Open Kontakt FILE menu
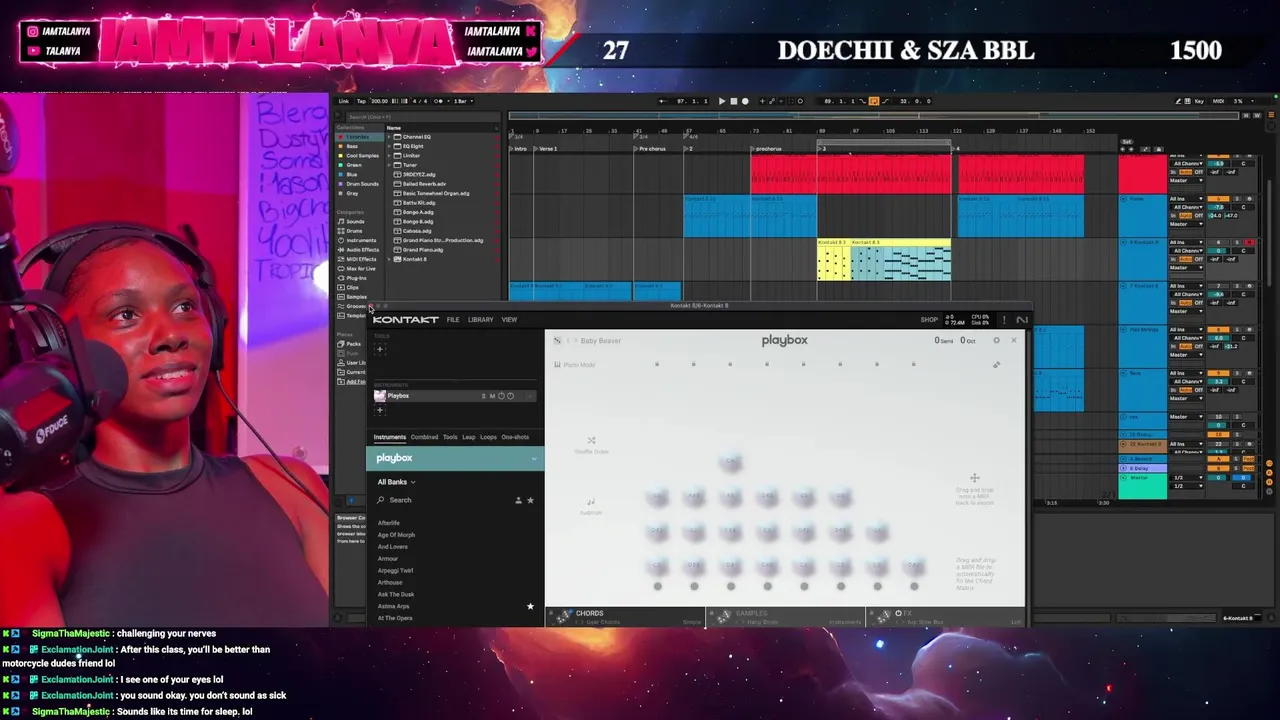The width and height of the screenshot is (1280, 720). [x=453, y=320]
